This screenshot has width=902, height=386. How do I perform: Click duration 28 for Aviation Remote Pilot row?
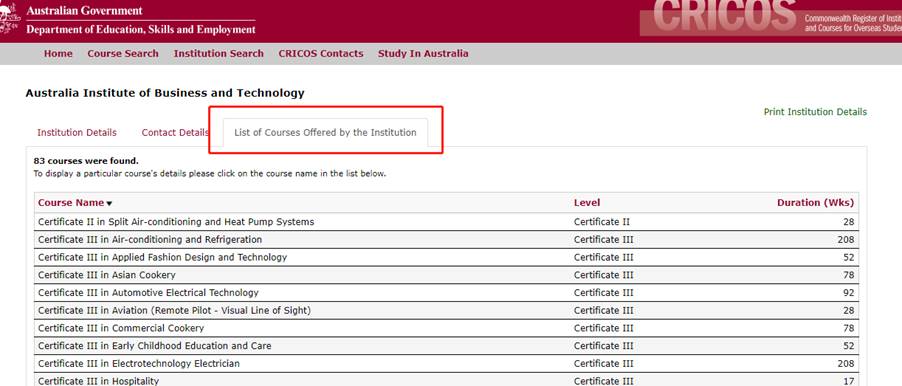[x=849, y=310]
